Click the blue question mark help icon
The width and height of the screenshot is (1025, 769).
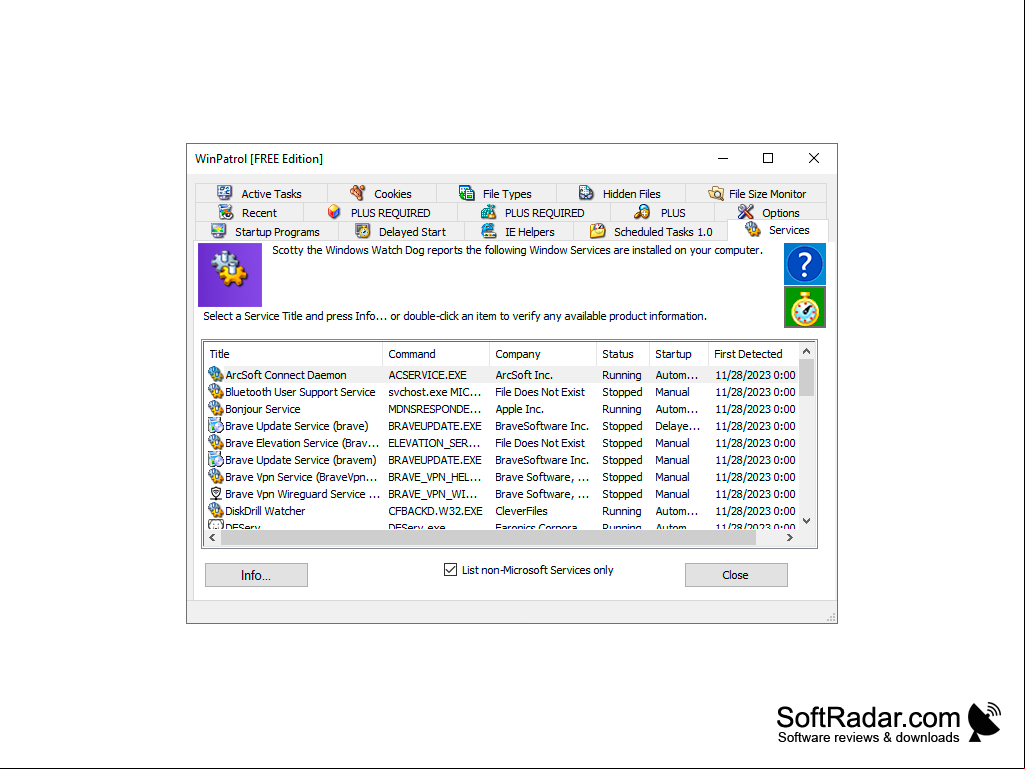tap(805, 264)
